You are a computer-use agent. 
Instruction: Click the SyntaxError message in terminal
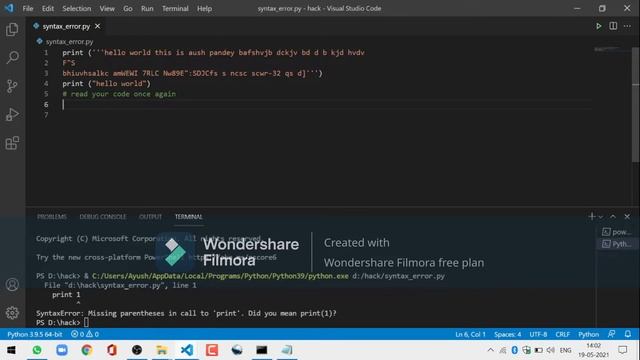point(186,313)
